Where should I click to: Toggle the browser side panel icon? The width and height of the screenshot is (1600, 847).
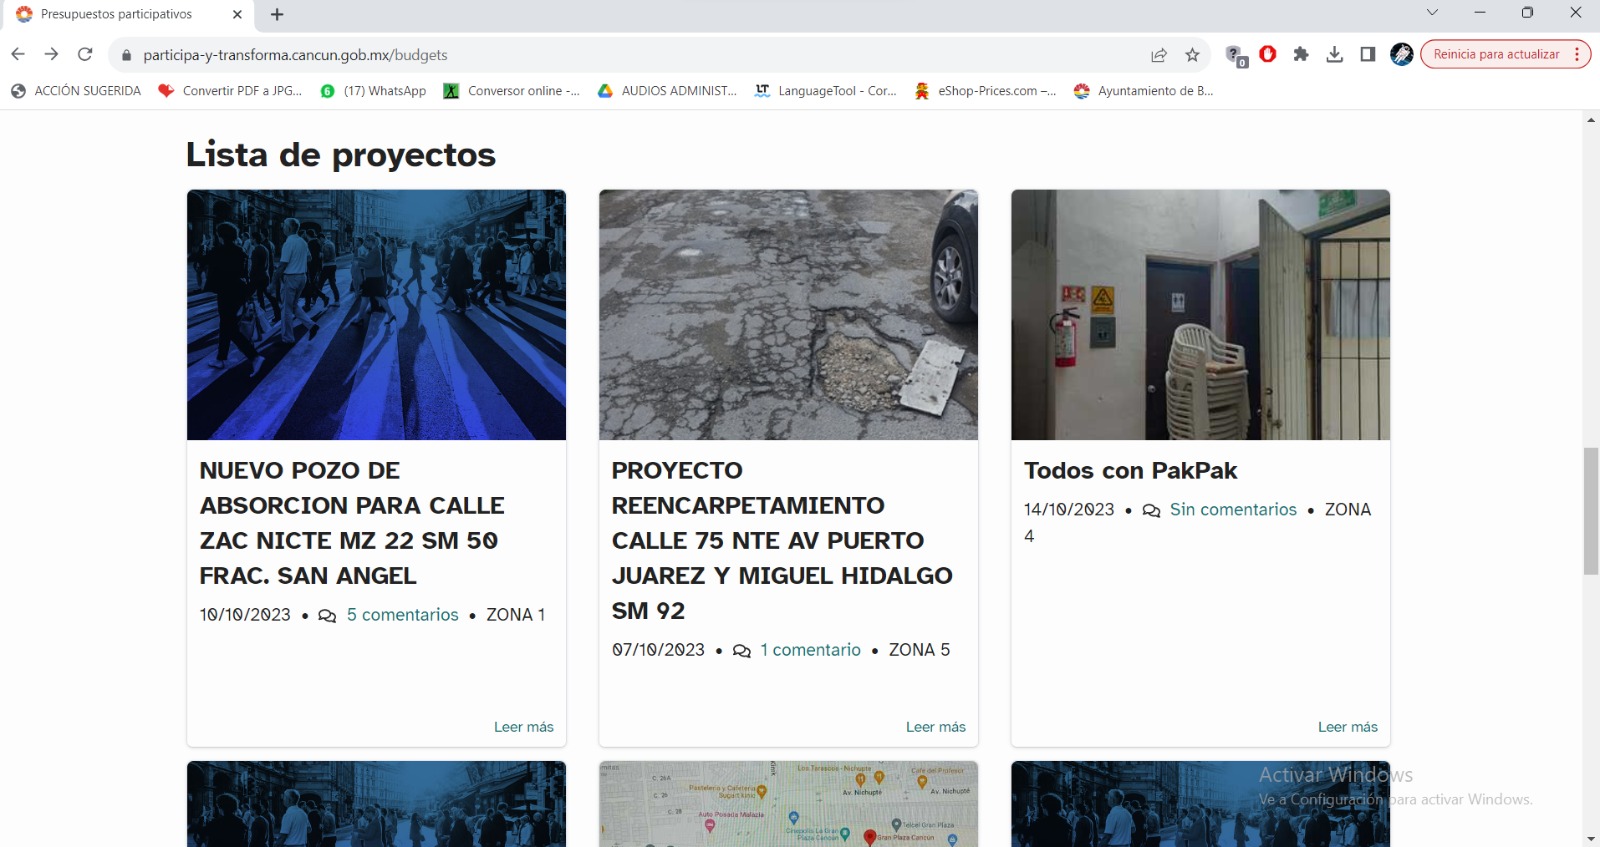click(1367, 54)
